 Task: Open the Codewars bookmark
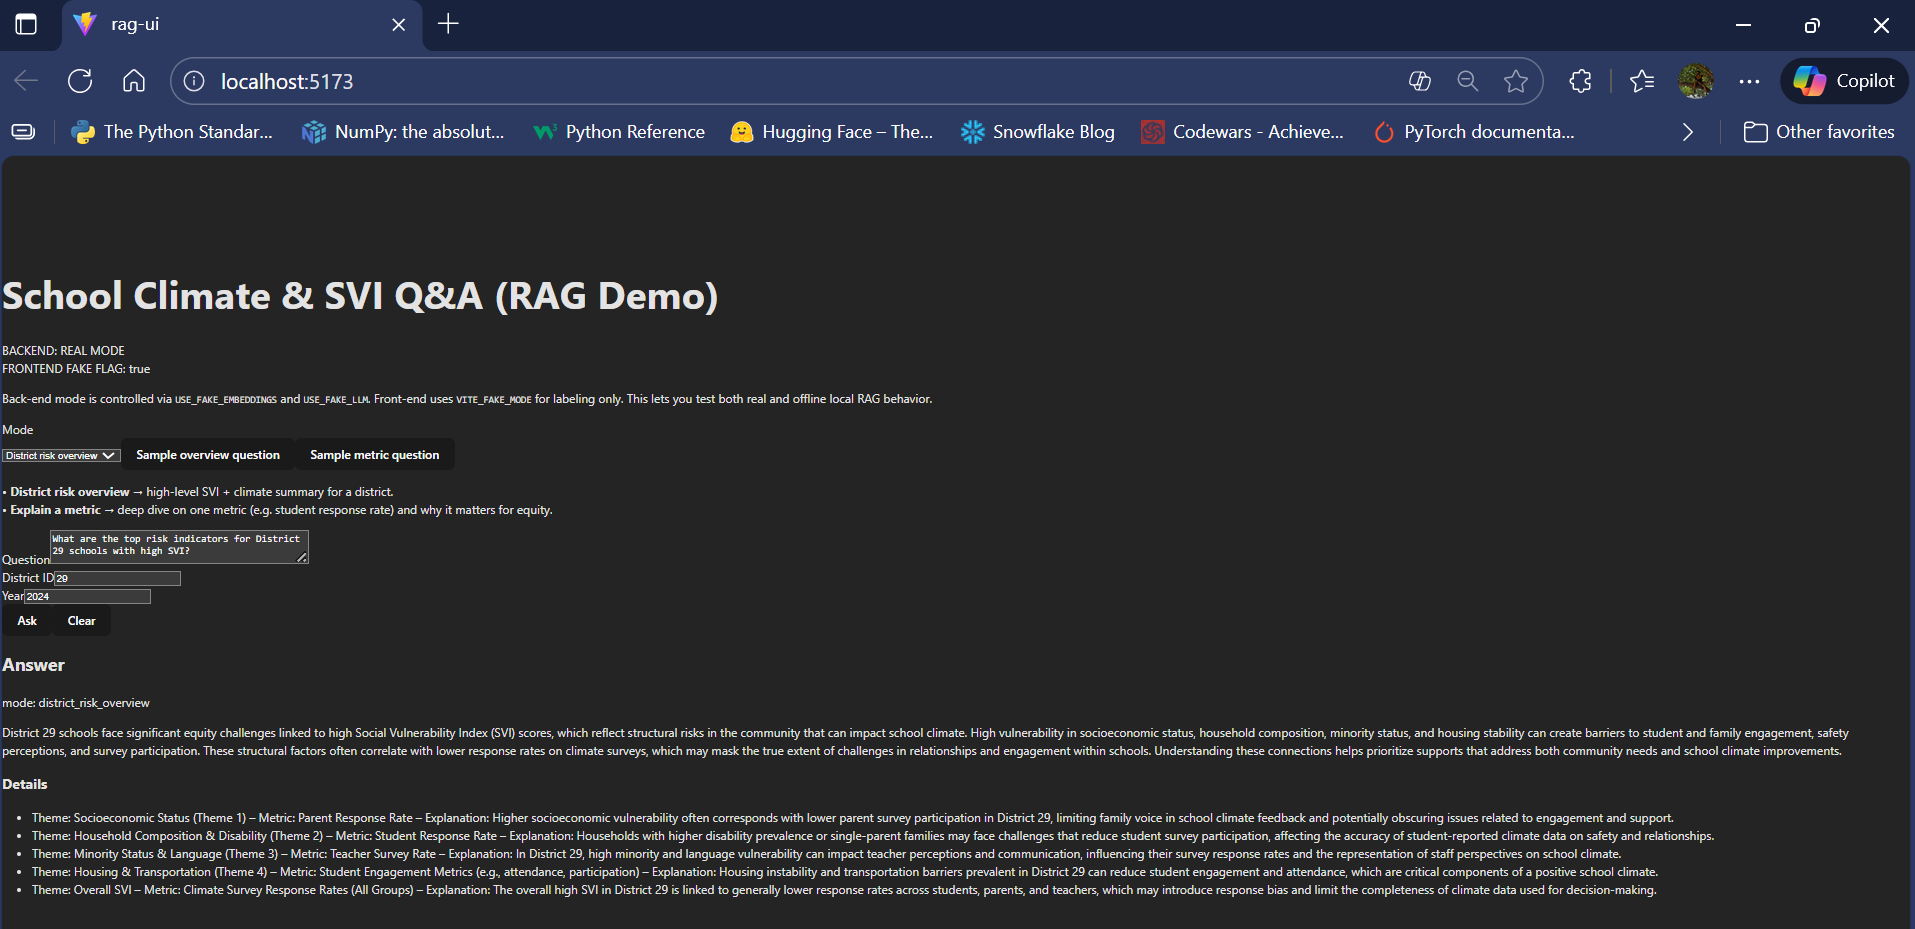1243,132
